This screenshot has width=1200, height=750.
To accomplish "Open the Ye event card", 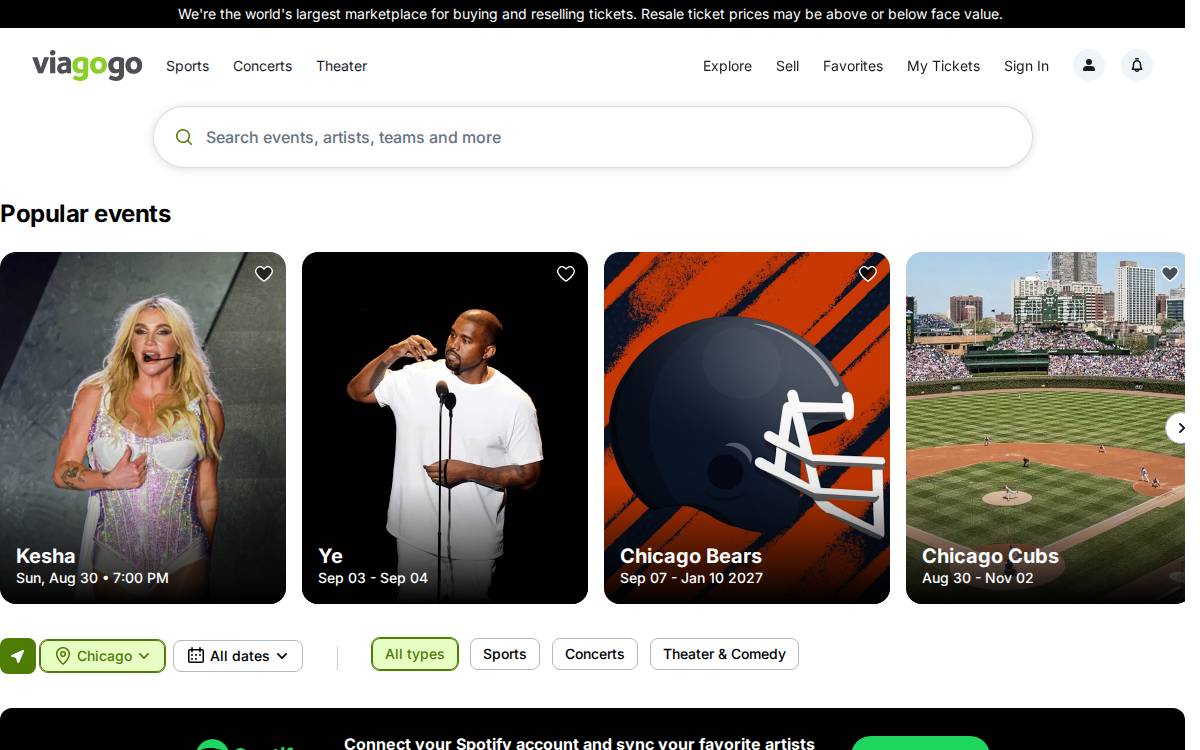I will (445, 428).
